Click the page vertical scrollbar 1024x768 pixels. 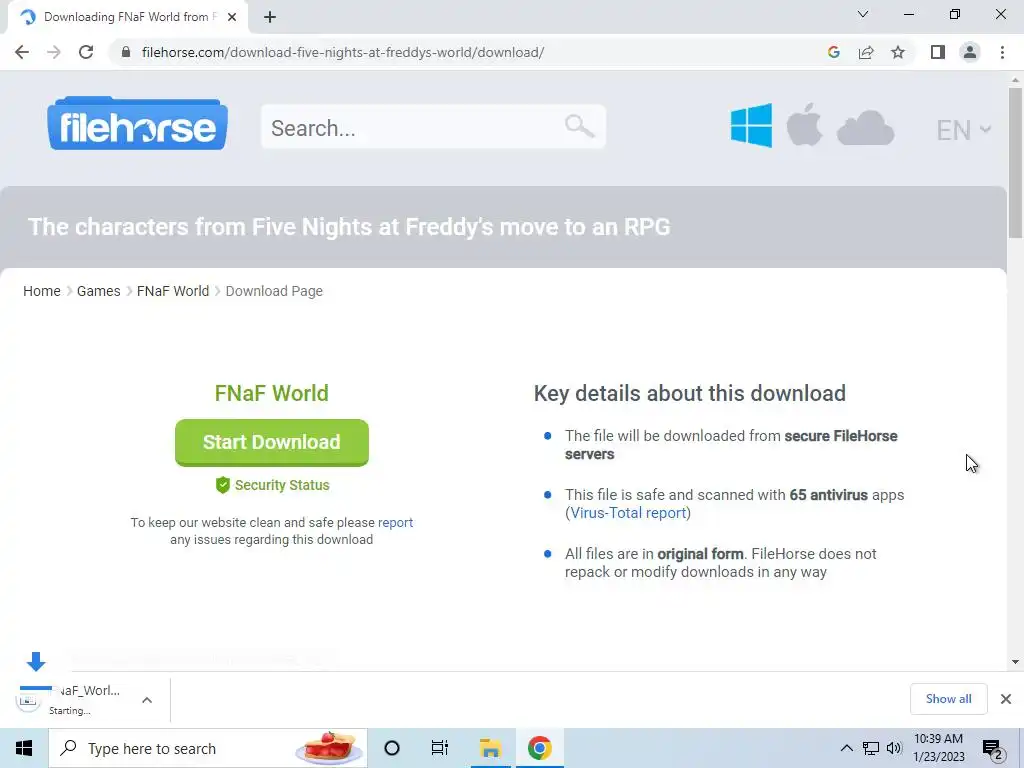(1015, 163)
